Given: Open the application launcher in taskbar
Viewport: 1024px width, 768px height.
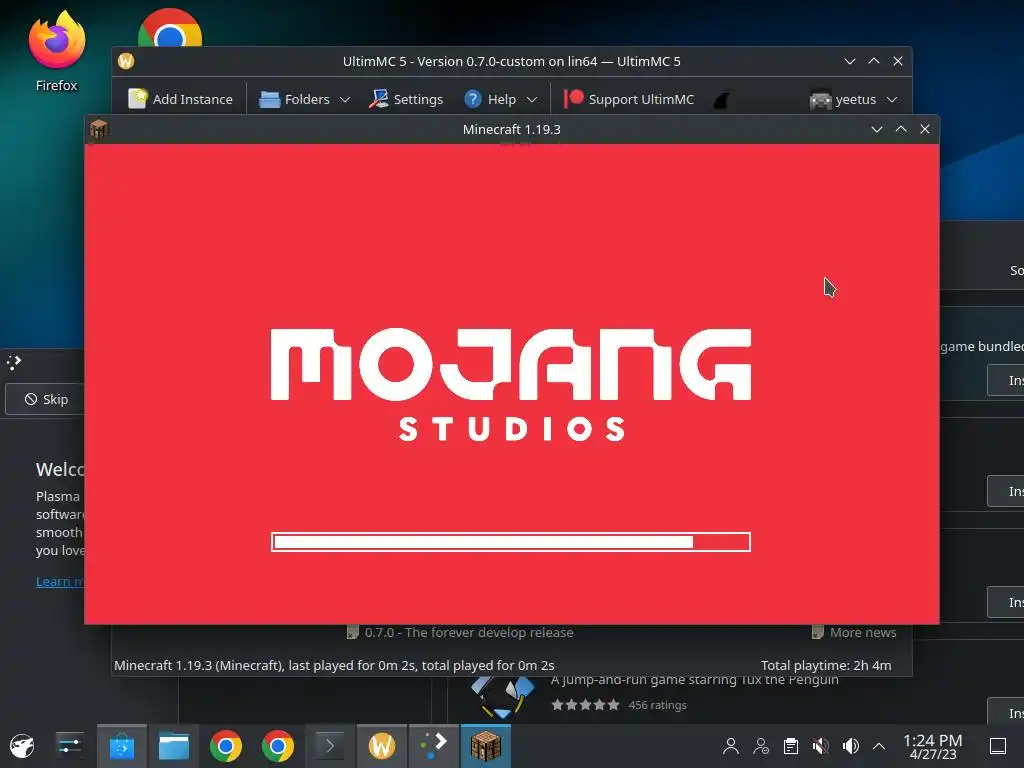Looking at the screenshot, I should point(22,746).
